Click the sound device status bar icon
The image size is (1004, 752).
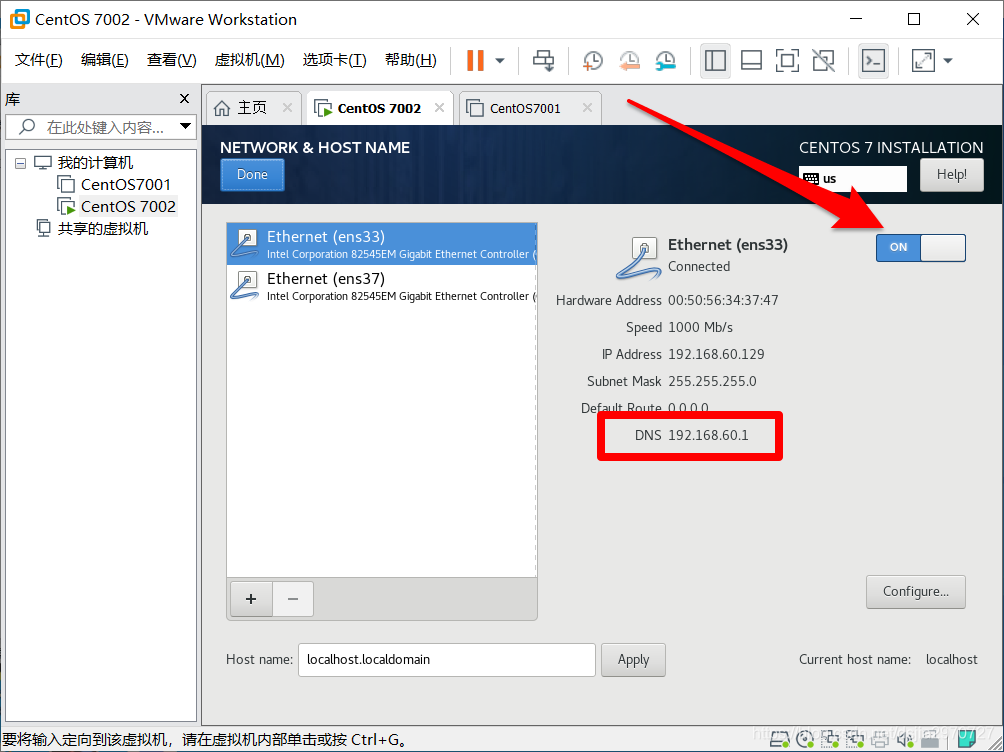tap(904, 739)
